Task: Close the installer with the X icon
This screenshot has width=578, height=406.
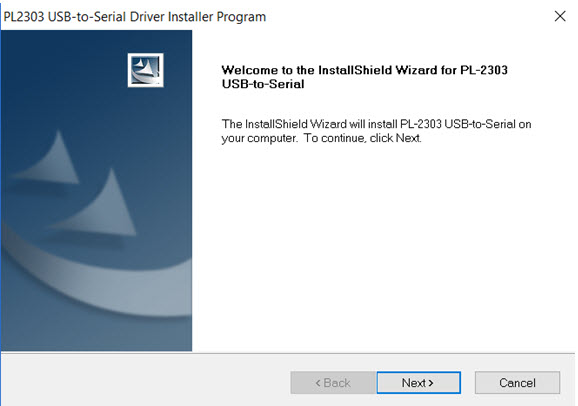Action: pos(560,16)
